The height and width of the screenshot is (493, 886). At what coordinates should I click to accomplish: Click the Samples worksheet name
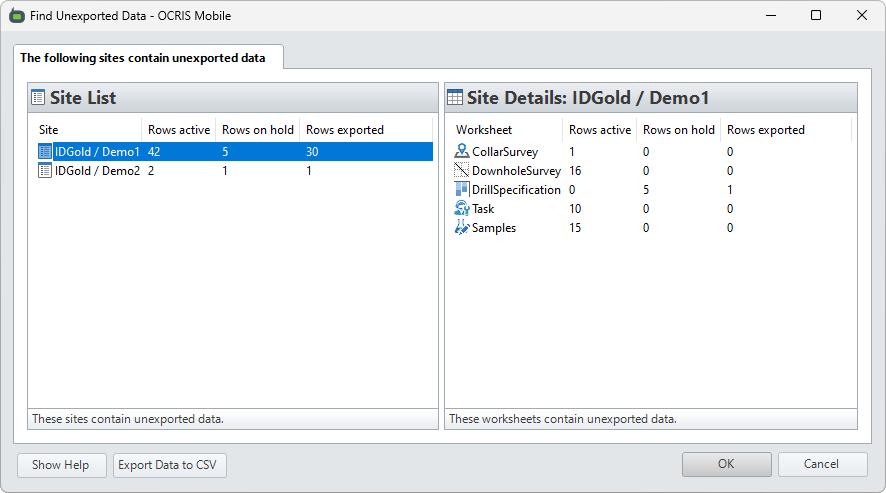point(494,228)
